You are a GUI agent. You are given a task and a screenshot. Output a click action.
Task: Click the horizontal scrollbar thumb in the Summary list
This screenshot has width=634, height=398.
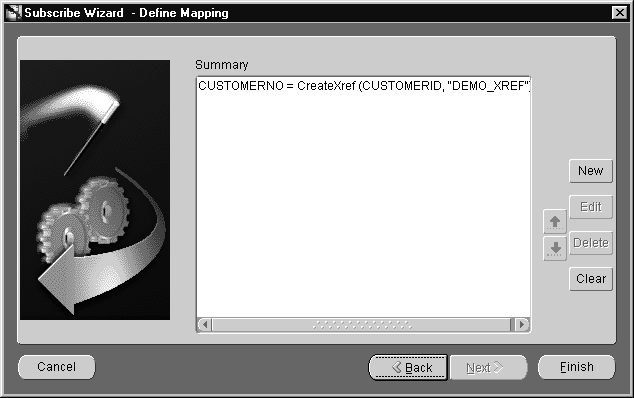pos(361,324)
